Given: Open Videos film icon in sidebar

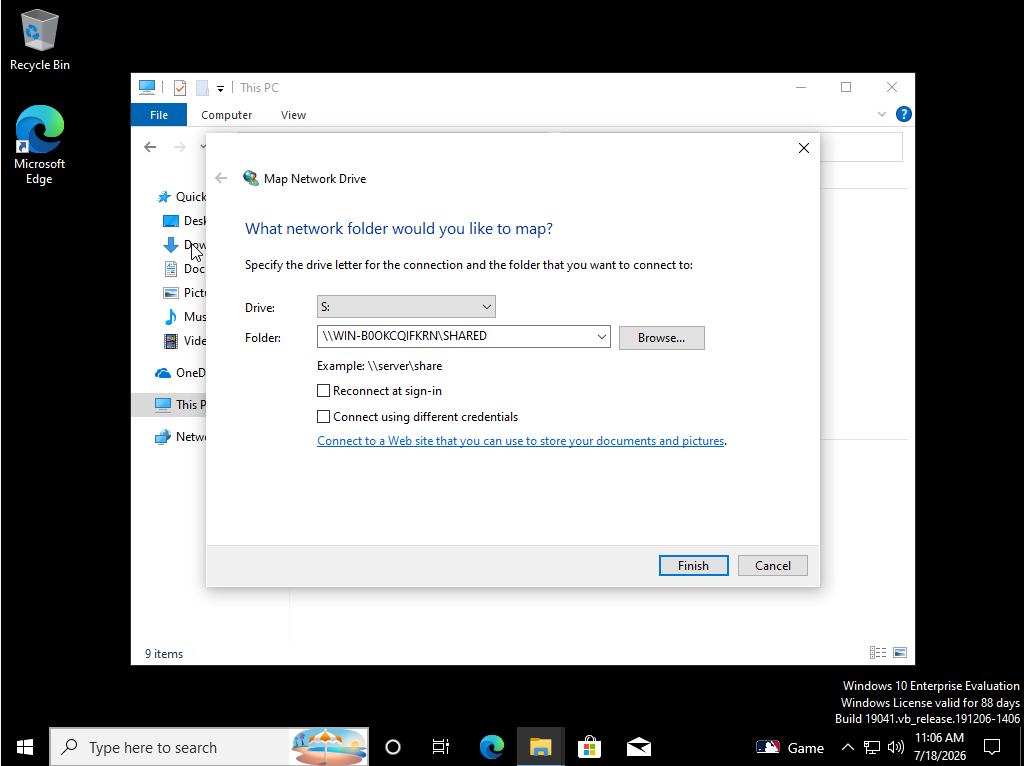Looking at the screenshot, I should pyautogui.click(x=170, y=340).
